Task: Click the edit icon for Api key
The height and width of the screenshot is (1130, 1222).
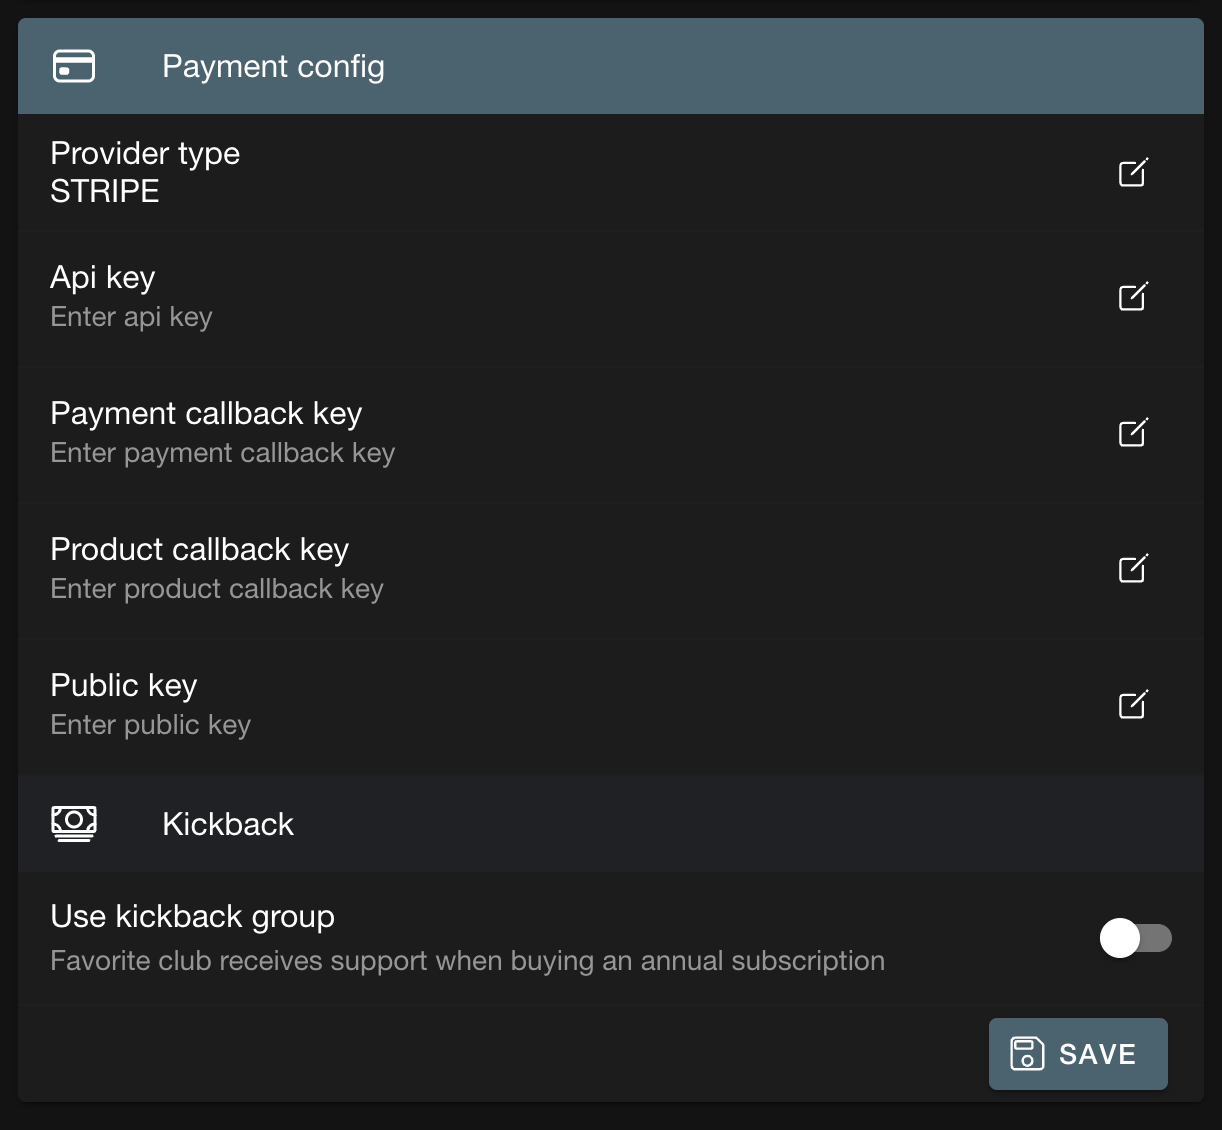Action: pos(1132,297)
